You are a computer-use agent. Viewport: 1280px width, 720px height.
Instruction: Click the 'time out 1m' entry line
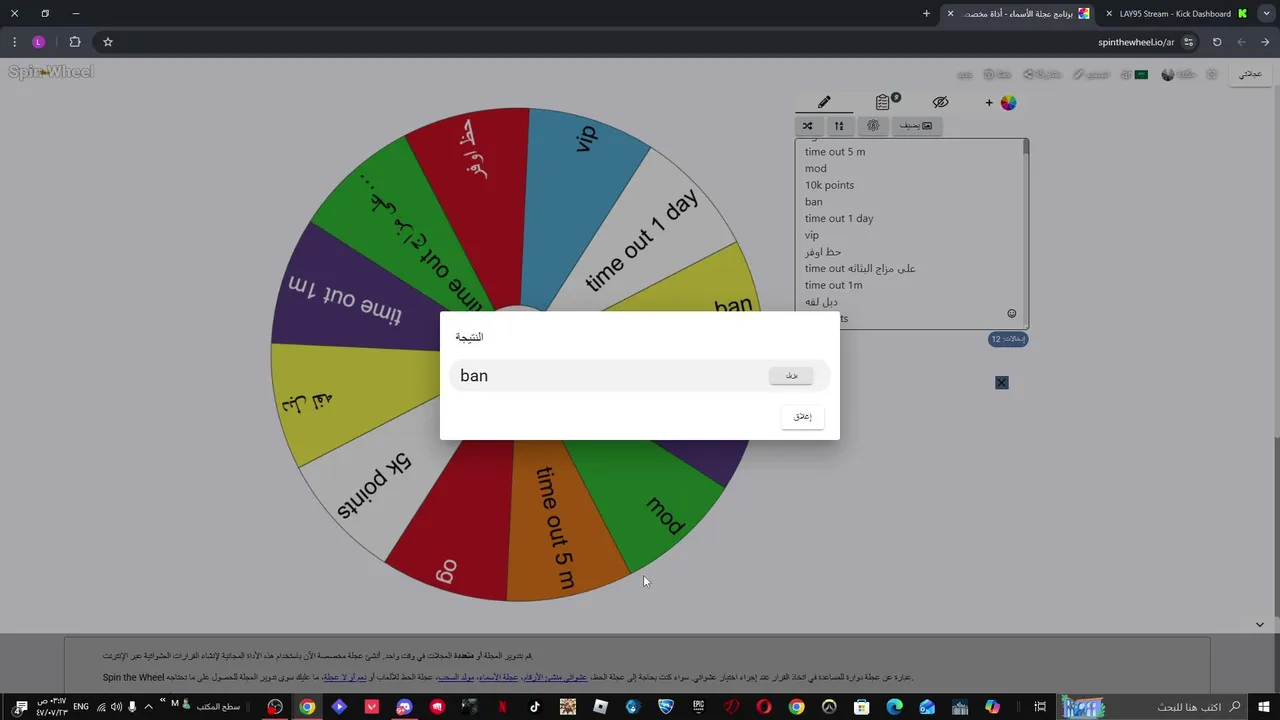pyautogui.click(x=833, y=285)
